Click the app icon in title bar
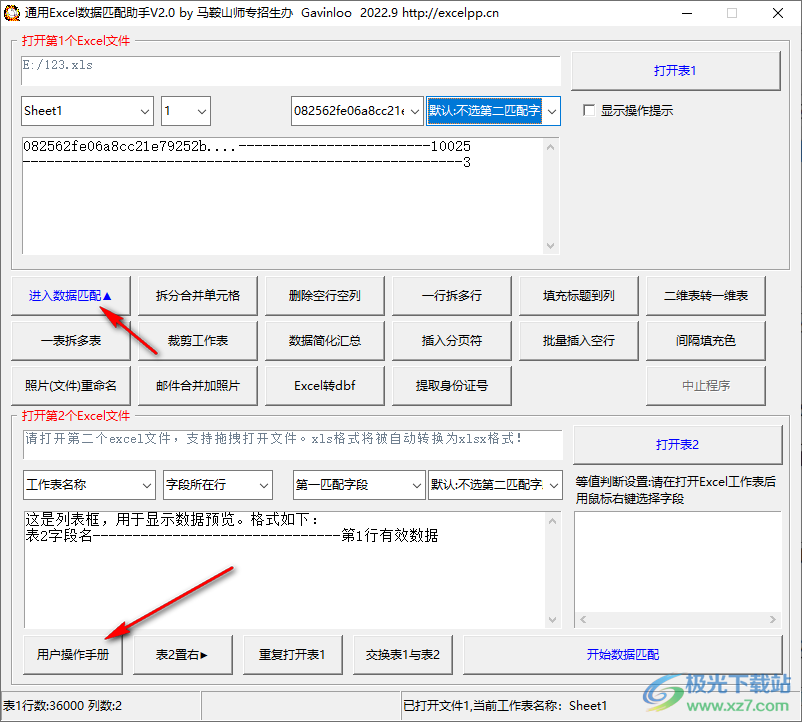Image resolution: width=802 pixels, height=722 pixels. [11, 13]
